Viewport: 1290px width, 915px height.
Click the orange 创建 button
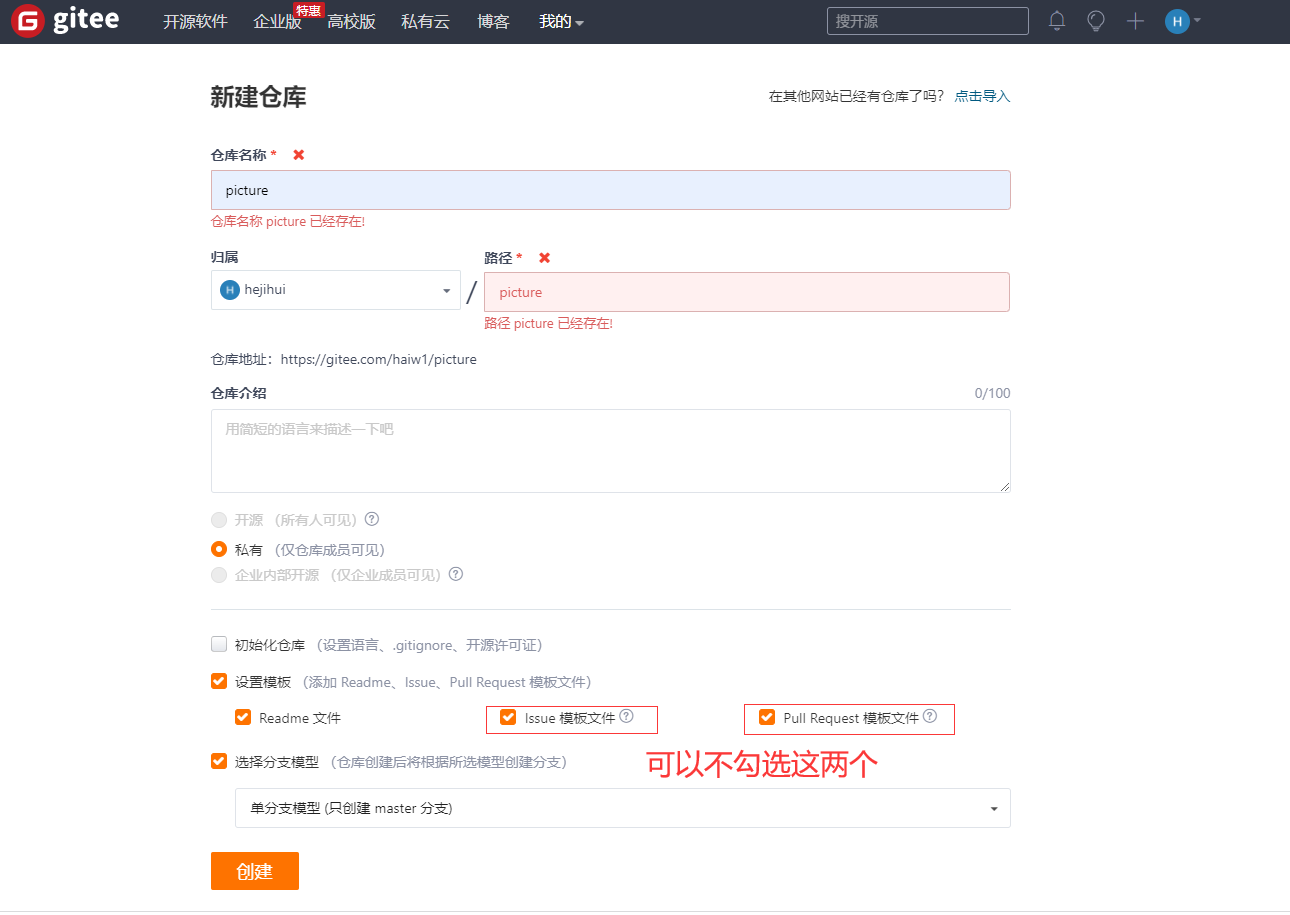click(254, 871)
